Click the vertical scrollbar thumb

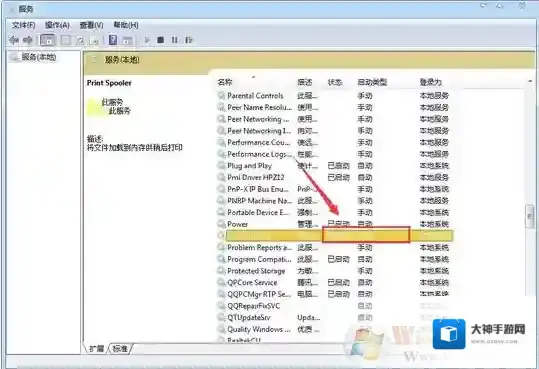[530, 216]
